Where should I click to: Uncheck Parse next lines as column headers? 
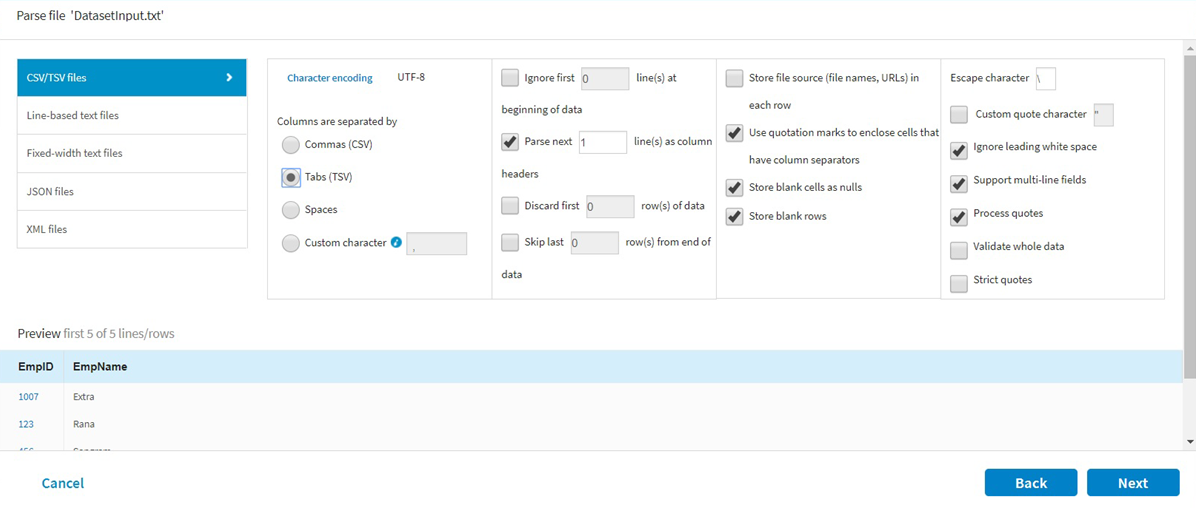tap(510, 142)
